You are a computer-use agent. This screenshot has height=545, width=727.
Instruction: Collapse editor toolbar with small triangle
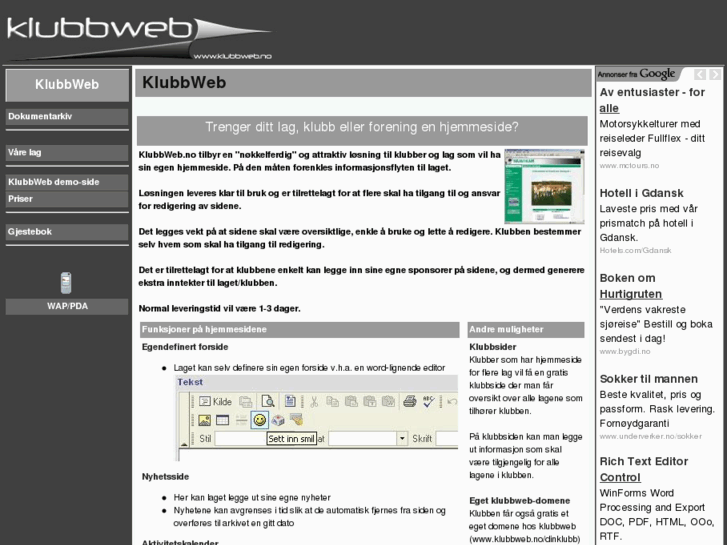tap(184, 444)
